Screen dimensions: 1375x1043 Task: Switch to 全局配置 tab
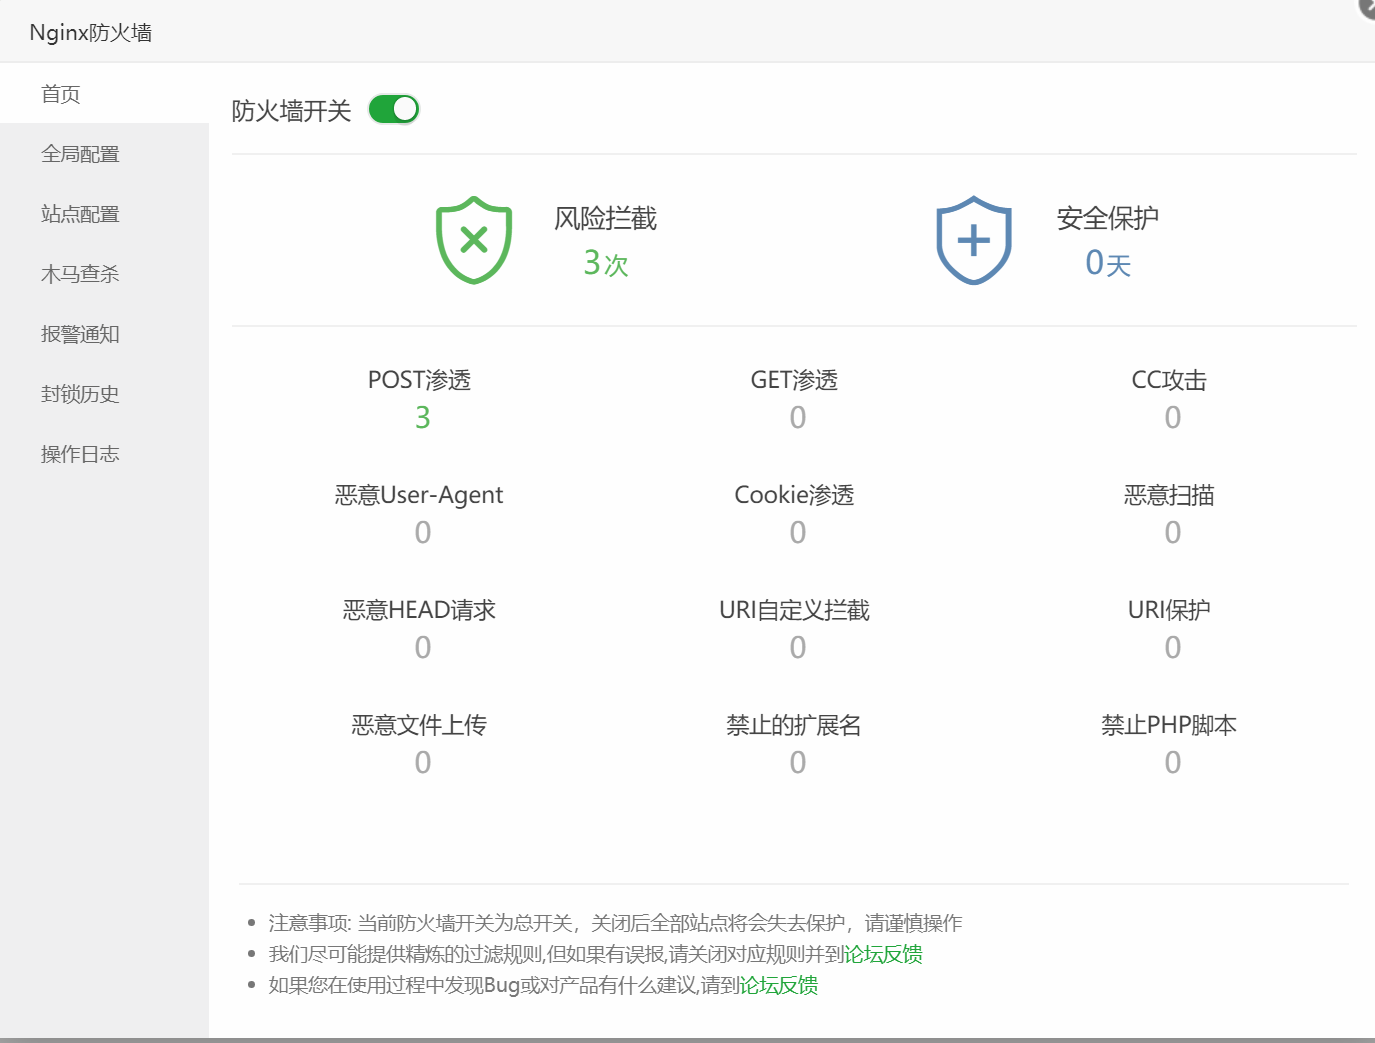(x=104, y=154)
